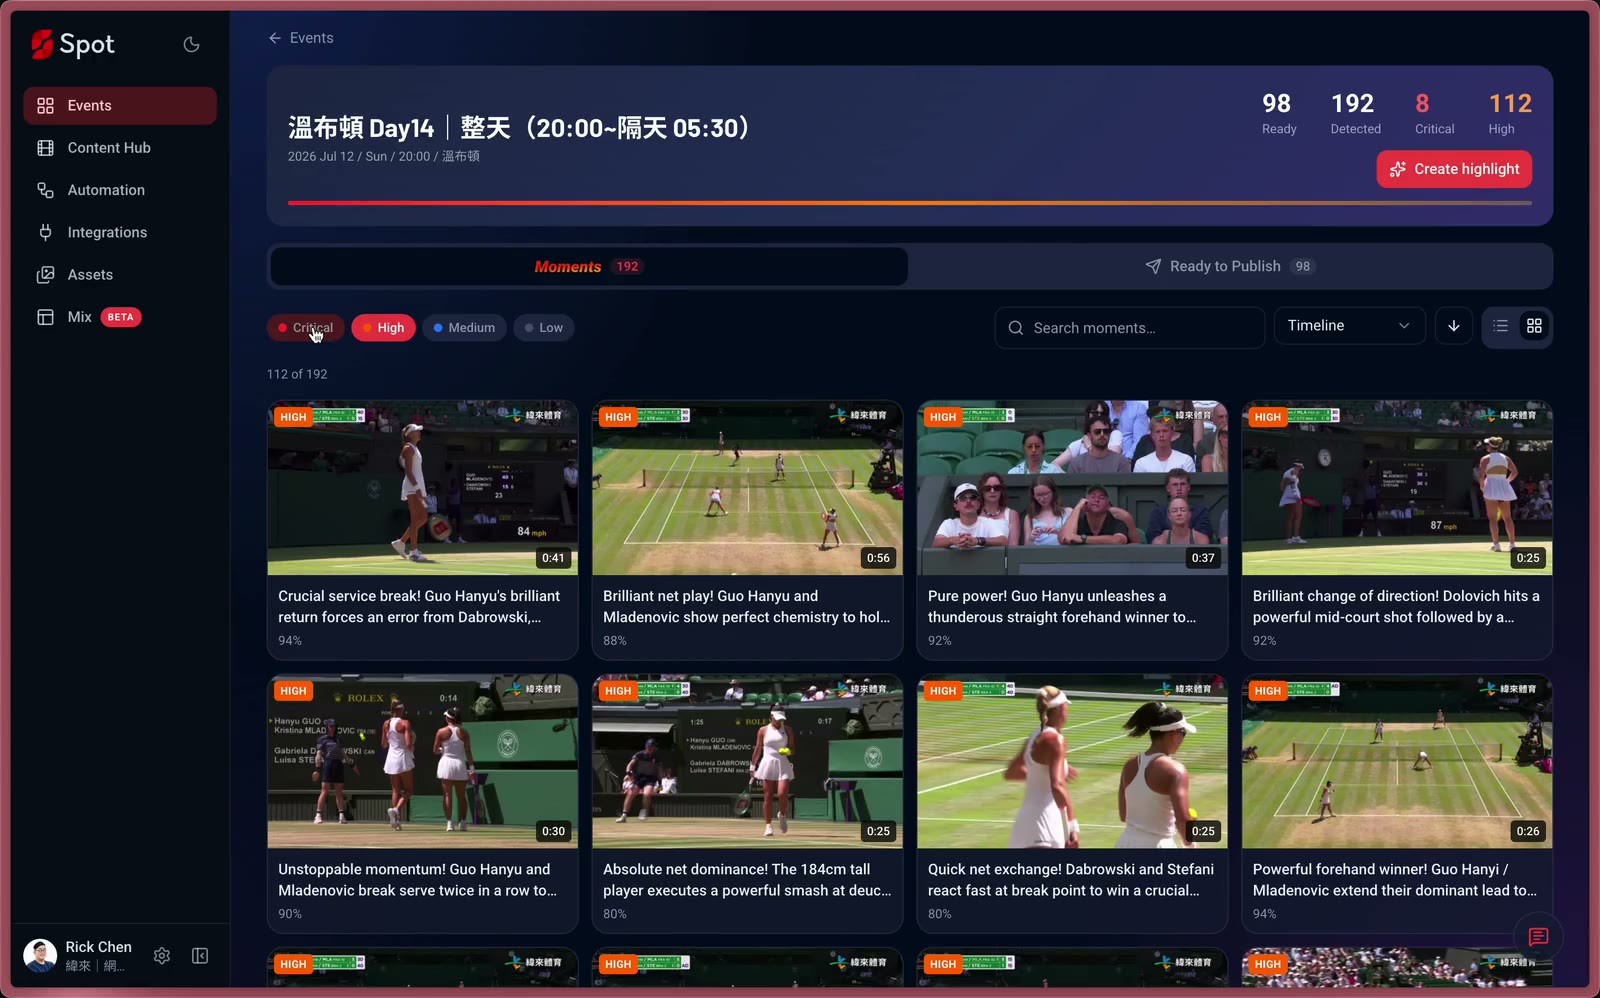Click the 192 Detected stat
This screenshot has height=998, width=1600.
(x=1354, y=113)
